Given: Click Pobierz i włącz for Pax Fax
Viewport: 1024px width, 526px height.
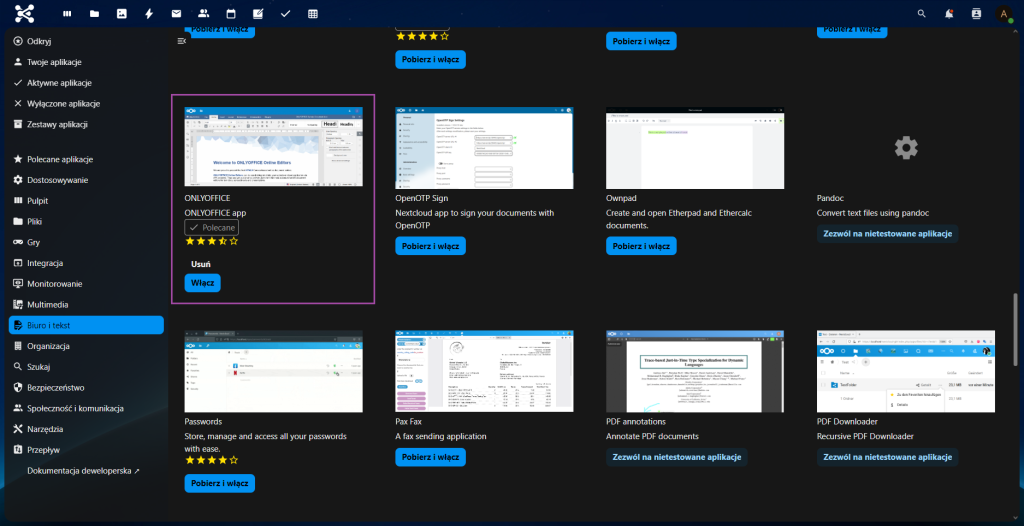Looking at the screenshot, I should coord(430,457).
